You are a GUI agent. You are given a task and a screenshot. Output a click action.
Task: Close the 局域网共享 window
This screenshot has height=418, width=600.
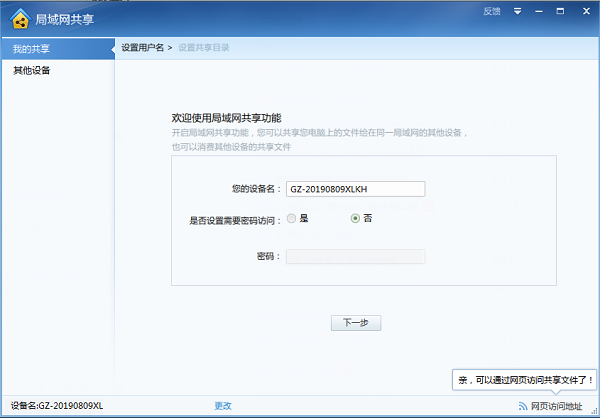[x=585, y=12]
